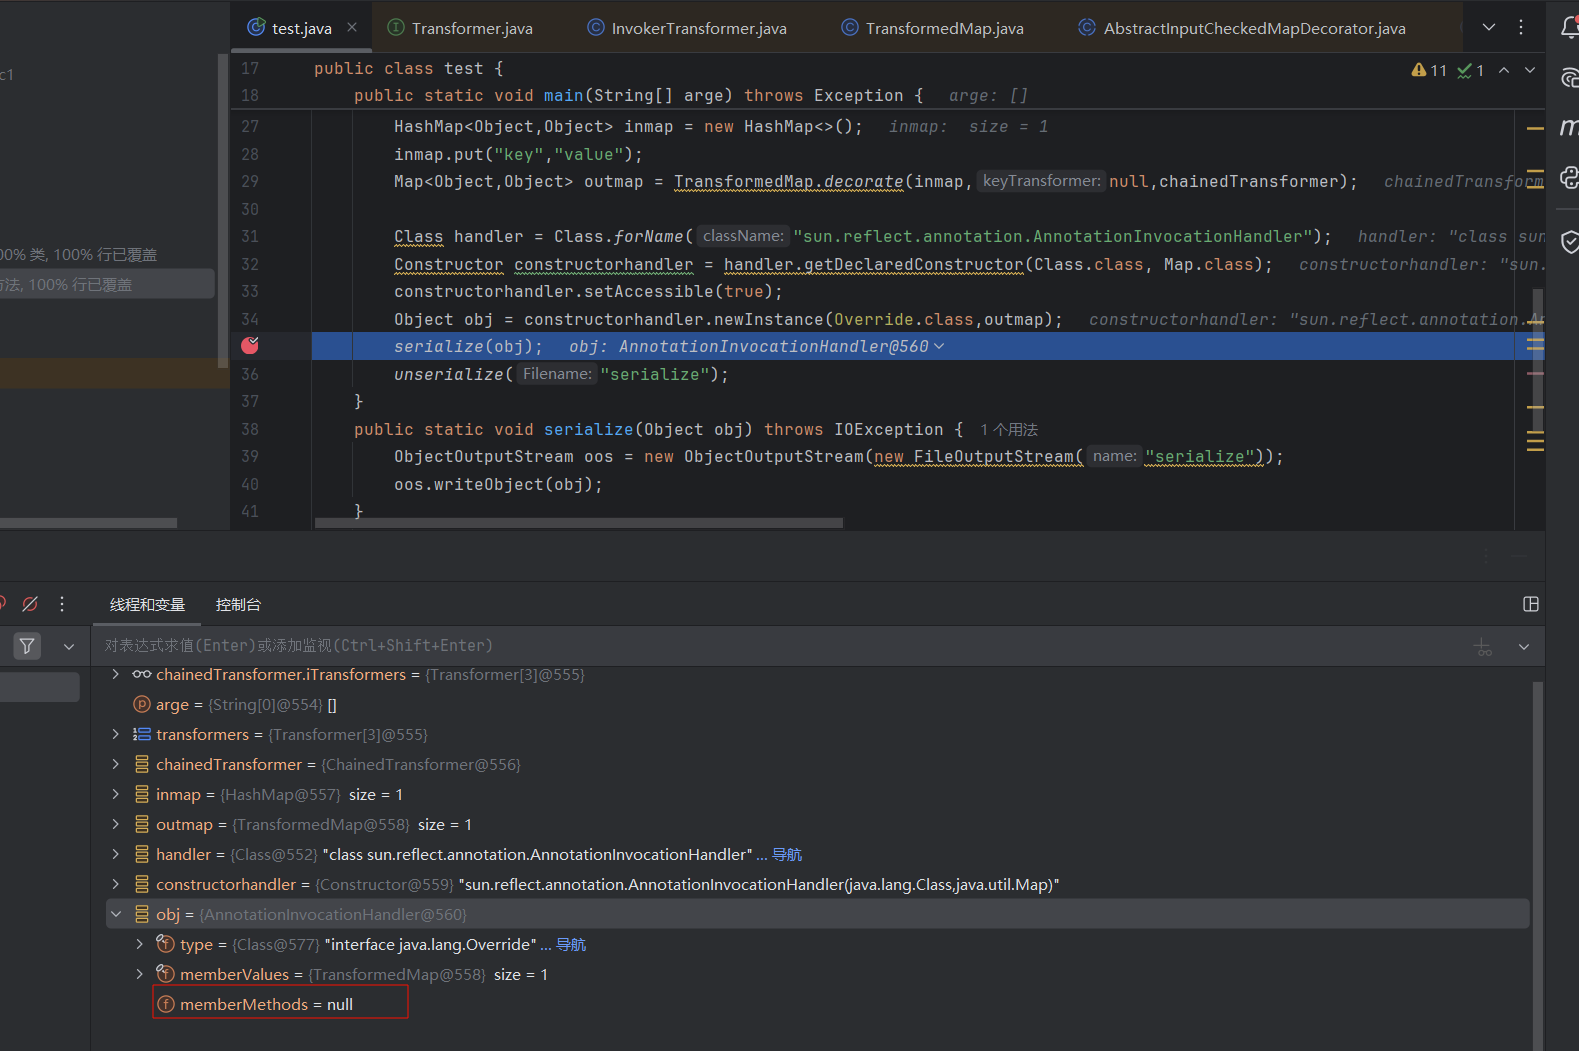Screen dimensions: 1579x1051
Task: Open the thread selector dropdown arrow
Action: pos(69,646)
